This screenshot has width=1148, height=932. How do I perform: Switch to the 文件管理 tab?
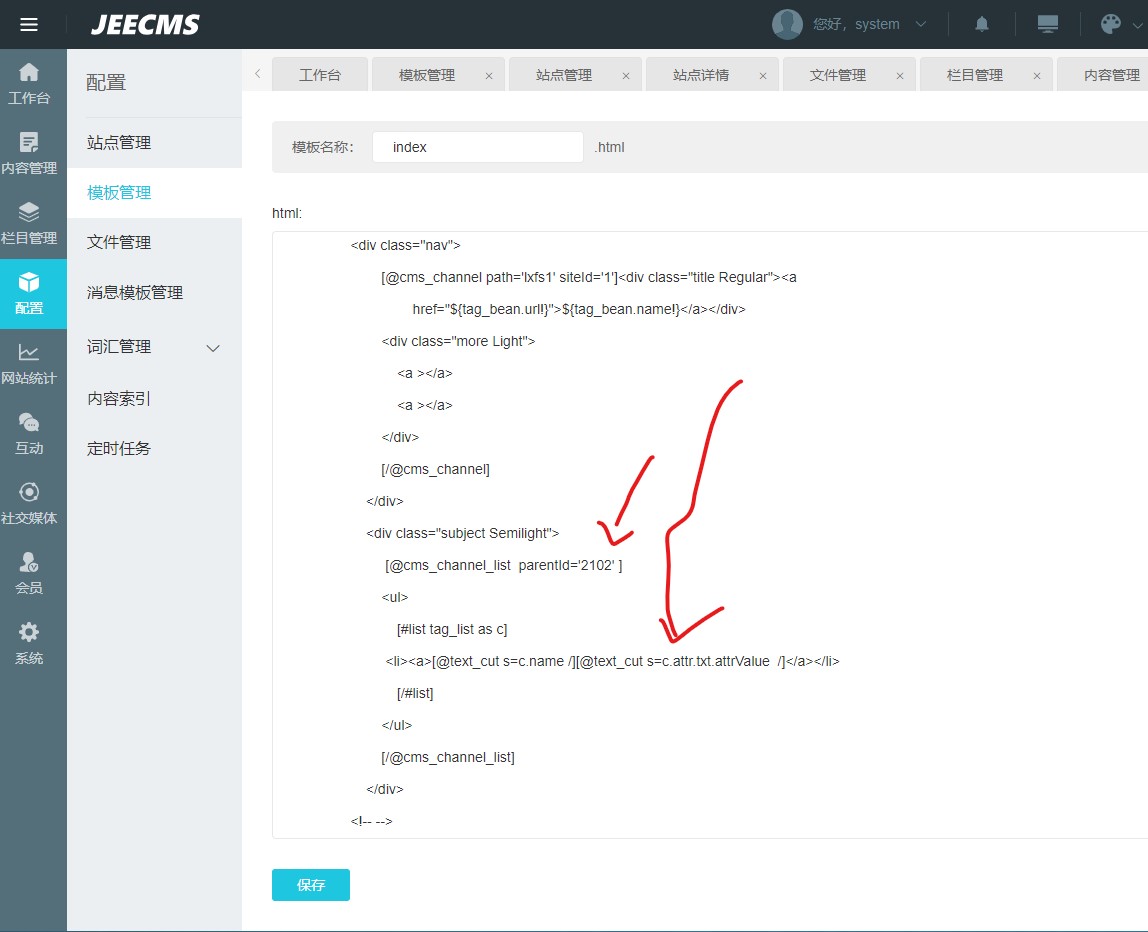tap(838, 75)
